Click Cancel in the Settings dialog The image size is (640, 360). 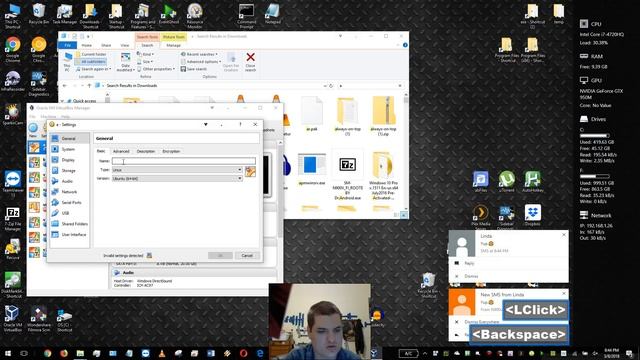[x=247, y=256]
